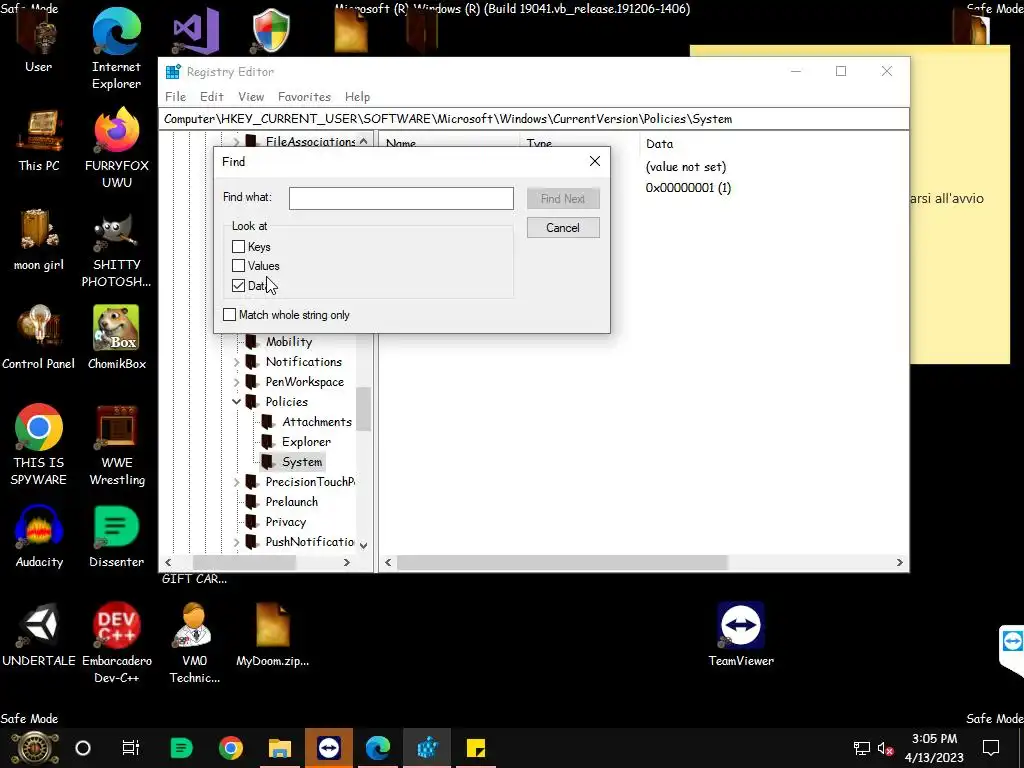Image resolution: width=1024 pixels, height=768 pixels.
Task: Open Microsoft Edge from taskbar
Action: pos(378,748)
